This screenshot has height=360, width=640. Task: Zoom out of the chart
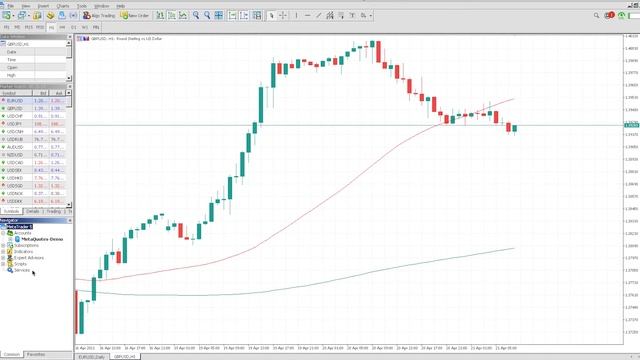[207, 16]
